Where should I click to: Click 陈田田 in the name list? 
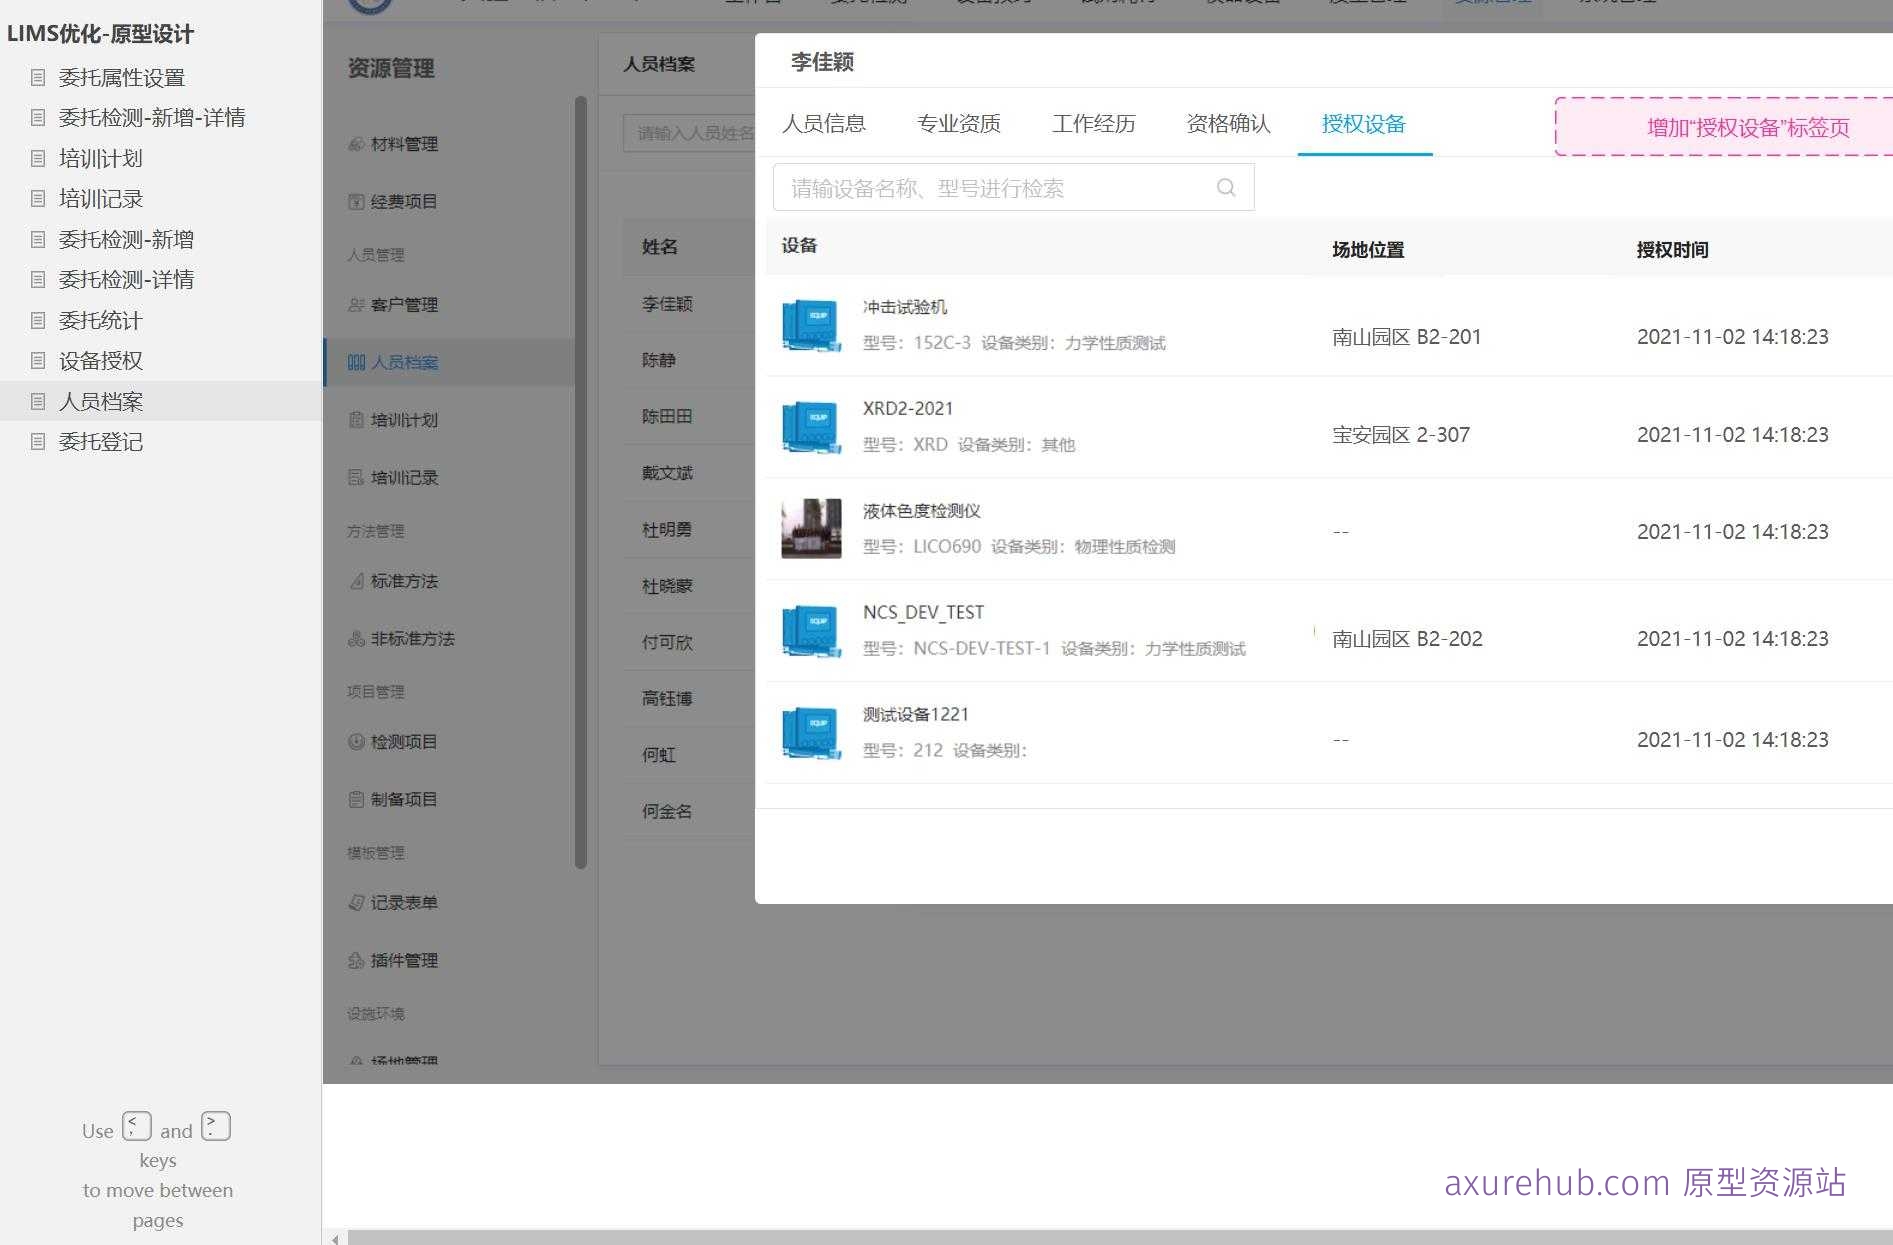667,416
